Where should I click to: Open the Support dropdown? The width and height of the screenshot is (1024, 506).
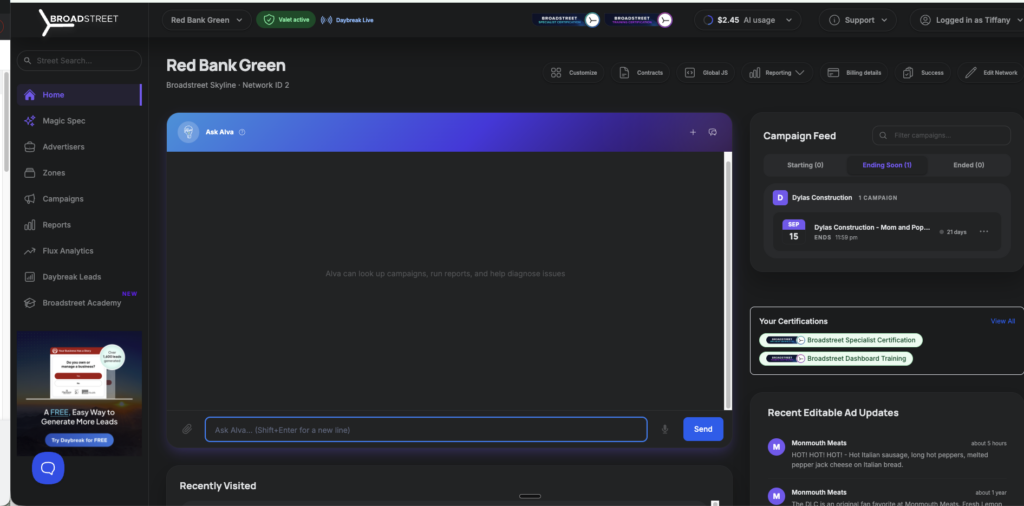[x=858, y=20]
